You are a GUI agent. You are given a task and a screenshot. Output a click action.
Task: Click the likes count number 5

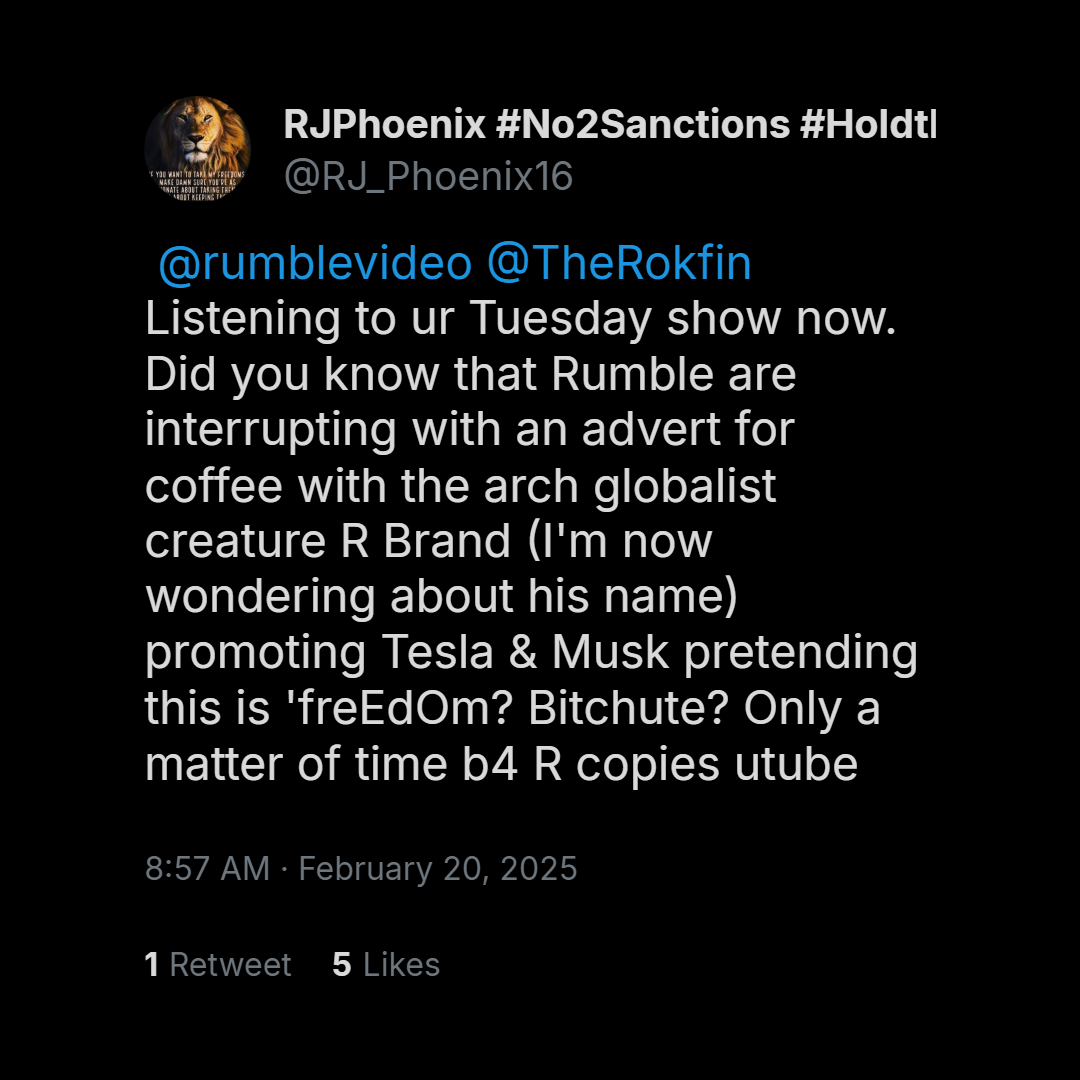(342, 964)
